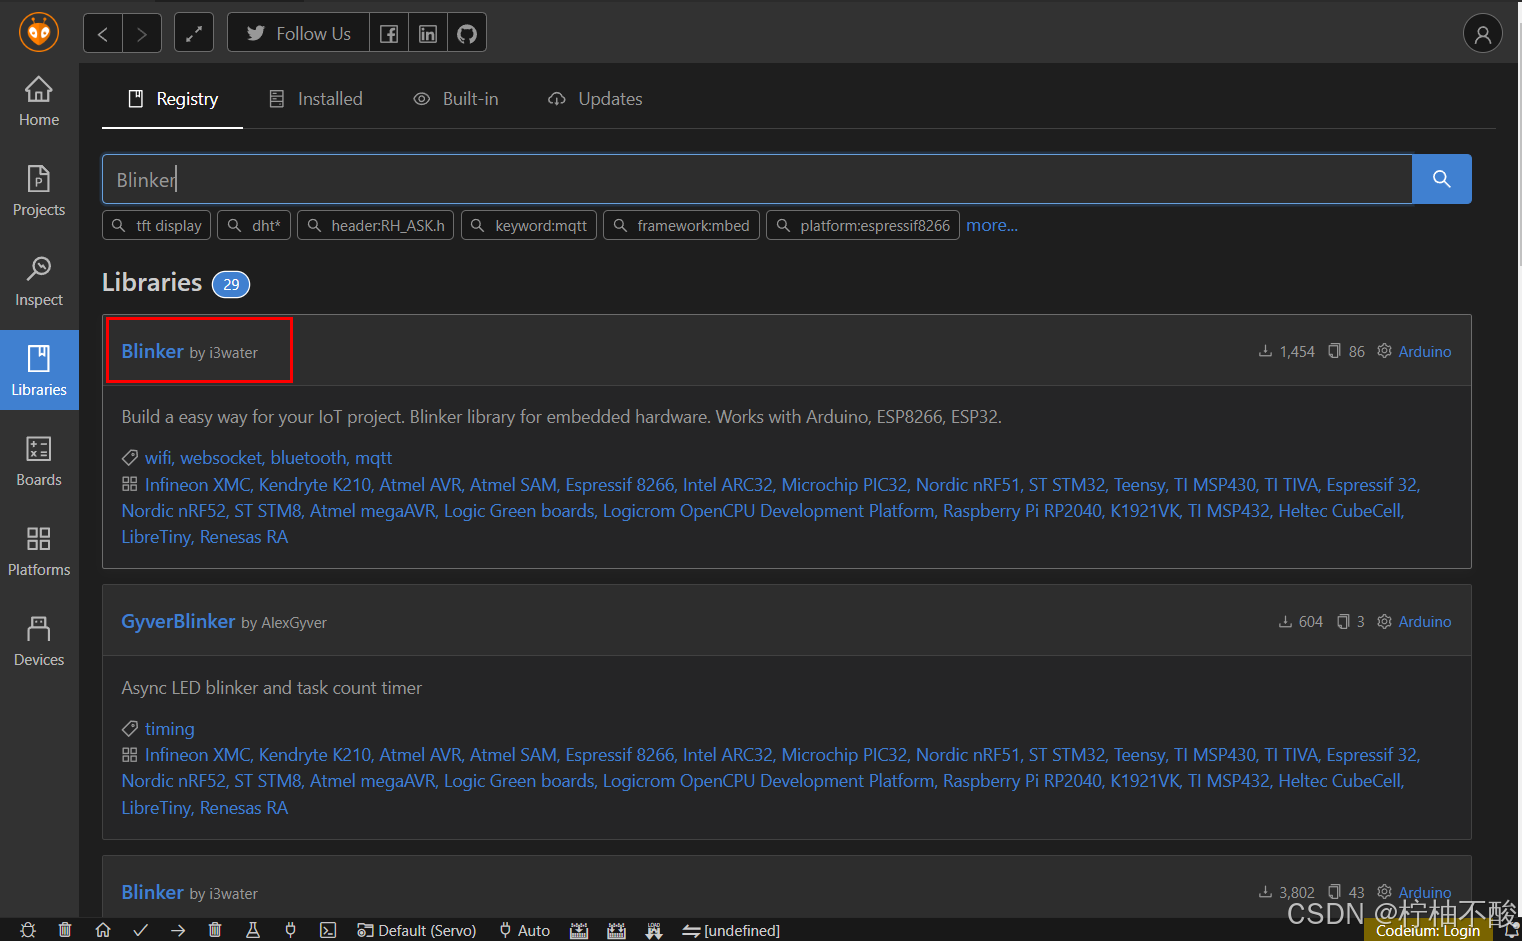
Task: Focus the library search field containing Blinker
Action: click(x=757, y=179)
